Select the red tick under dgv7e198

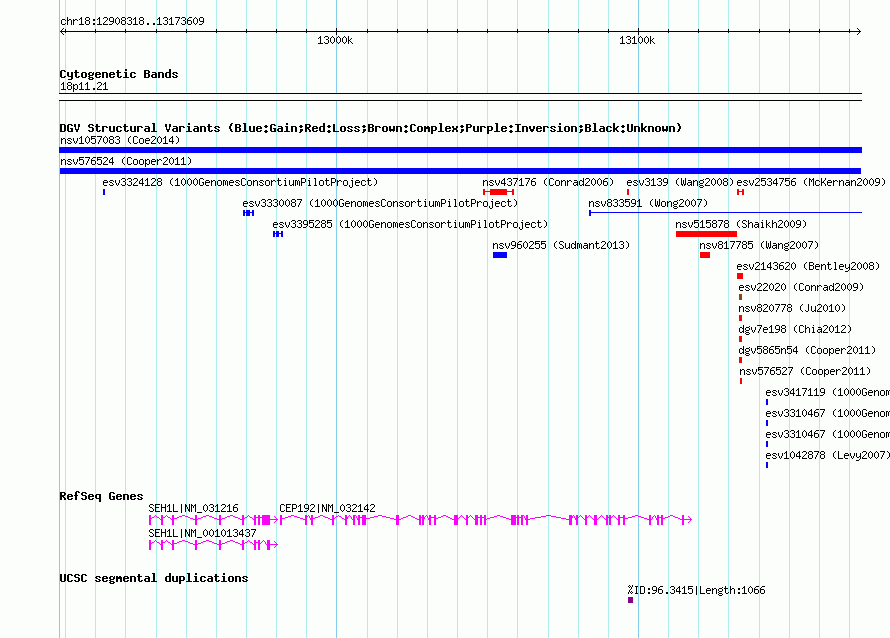740,339
